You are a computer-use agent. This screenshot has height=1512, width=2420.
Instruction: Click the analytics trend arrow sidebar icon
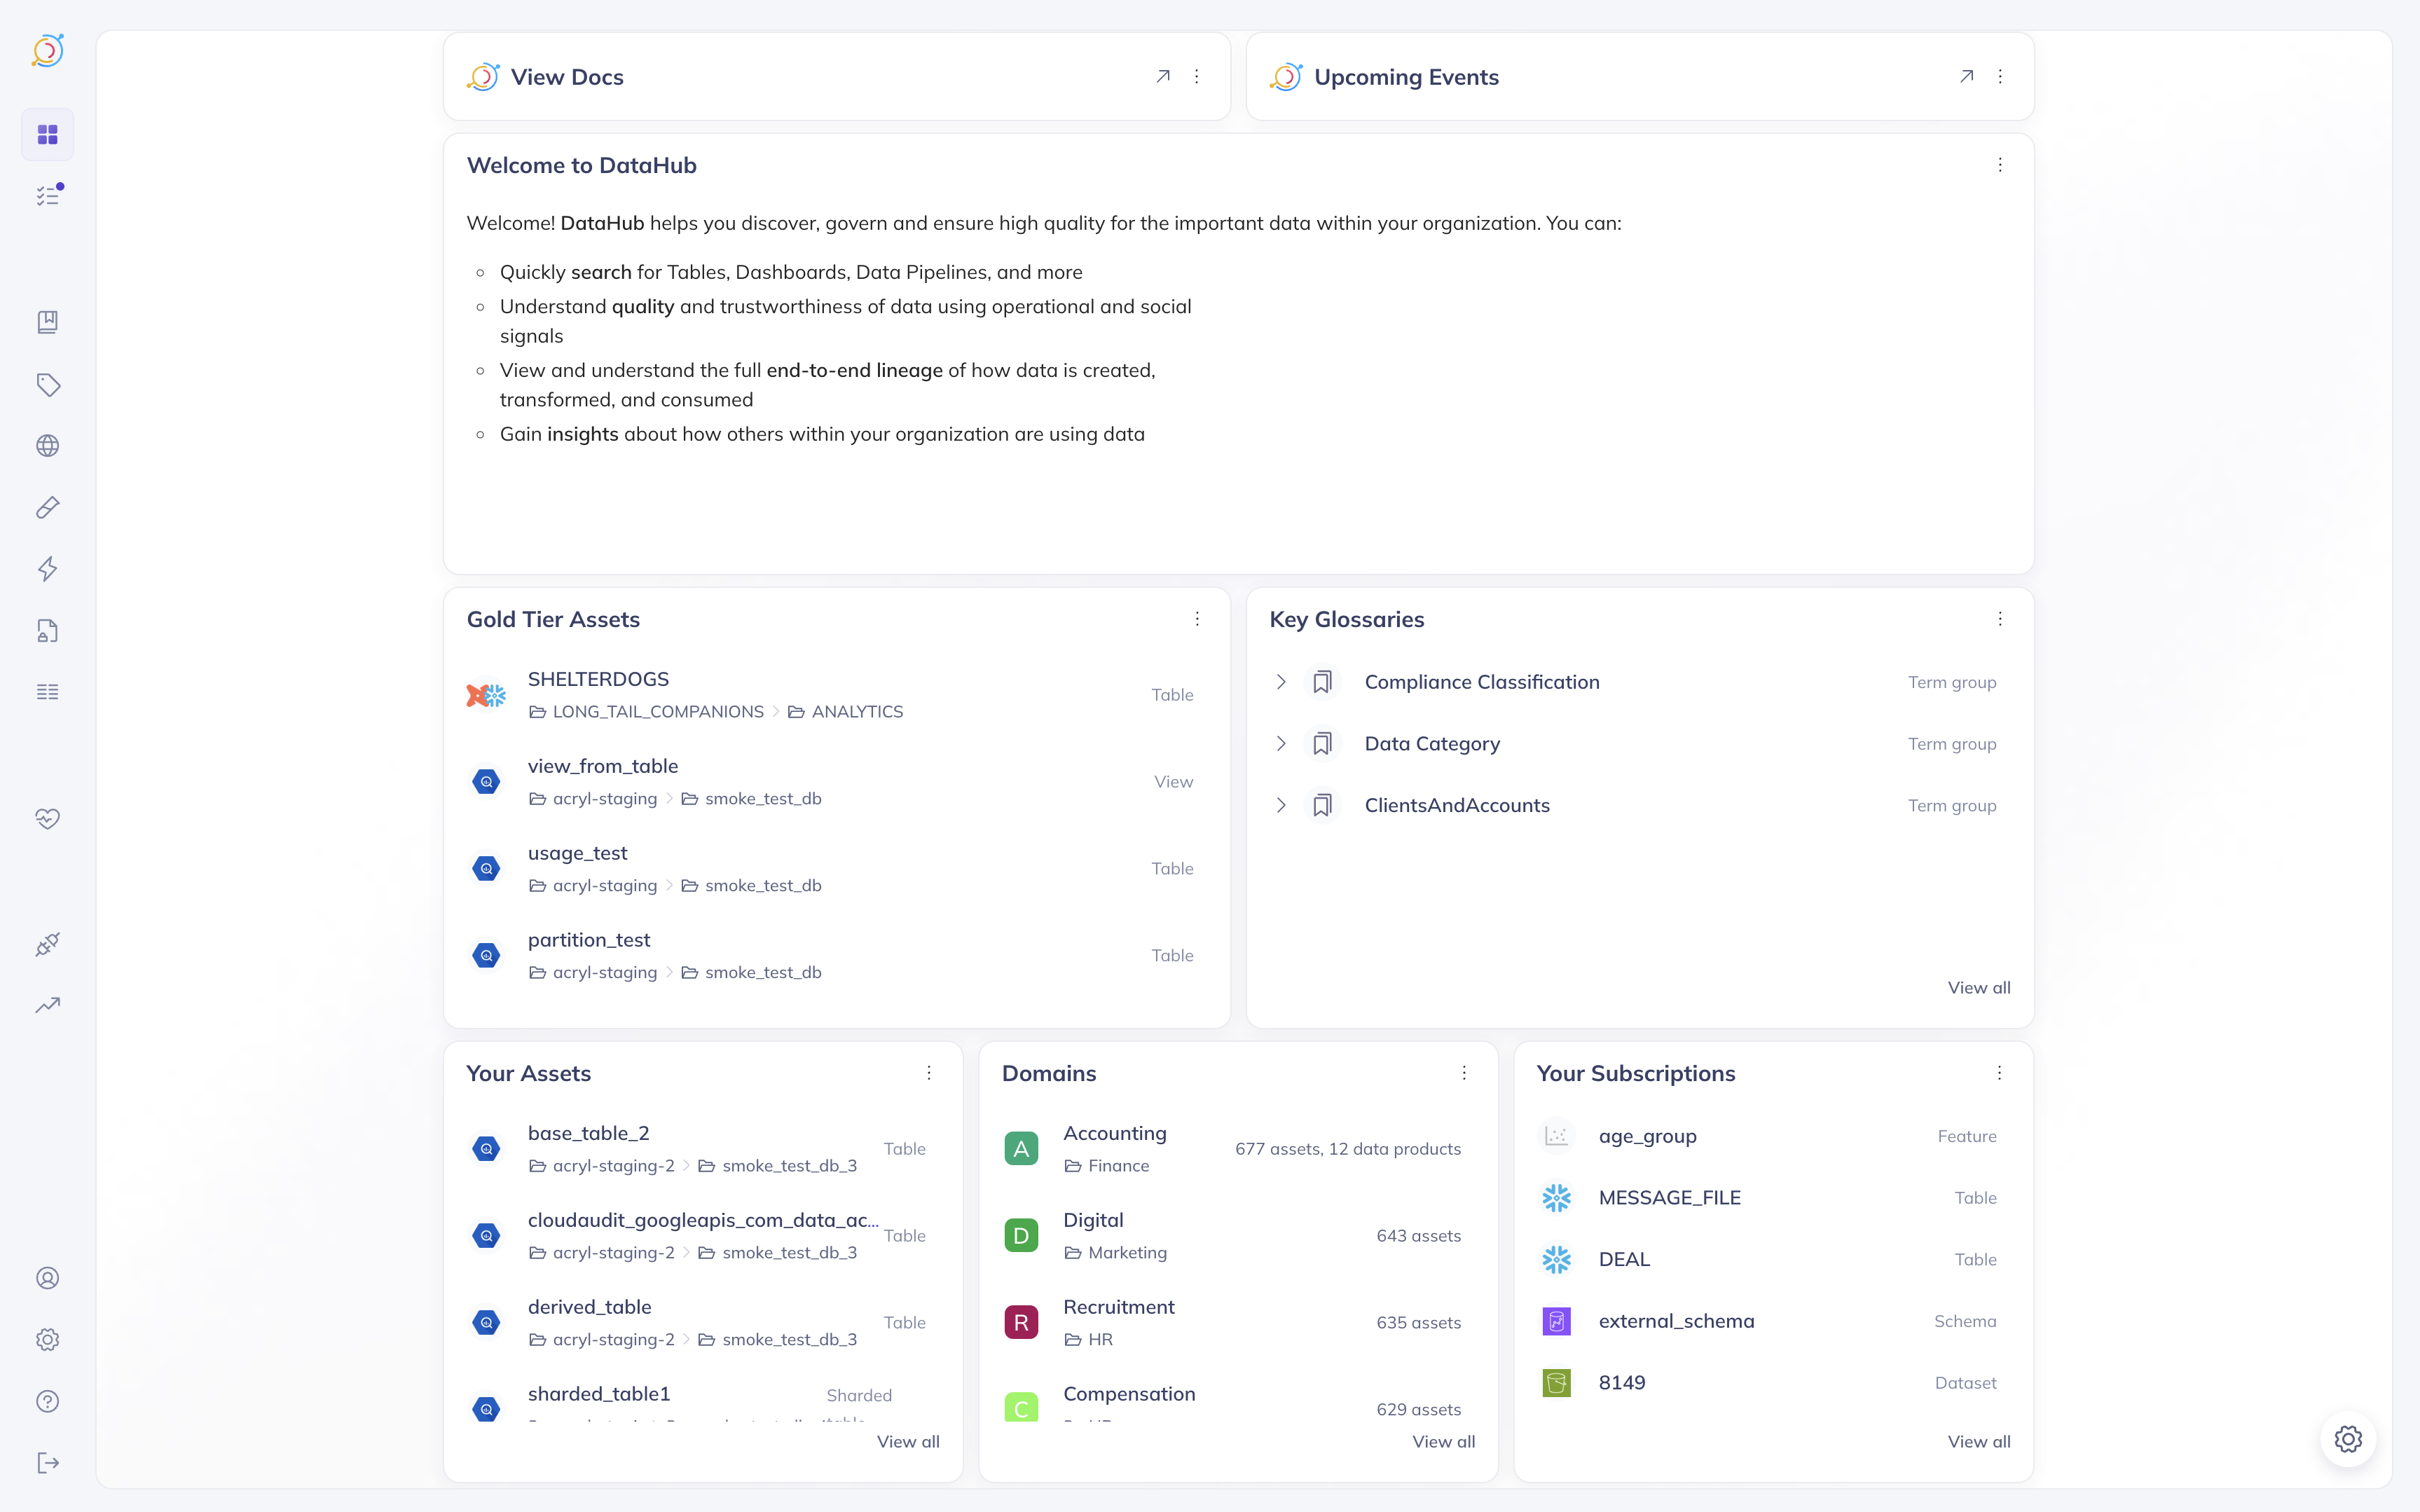point(47,1005)
